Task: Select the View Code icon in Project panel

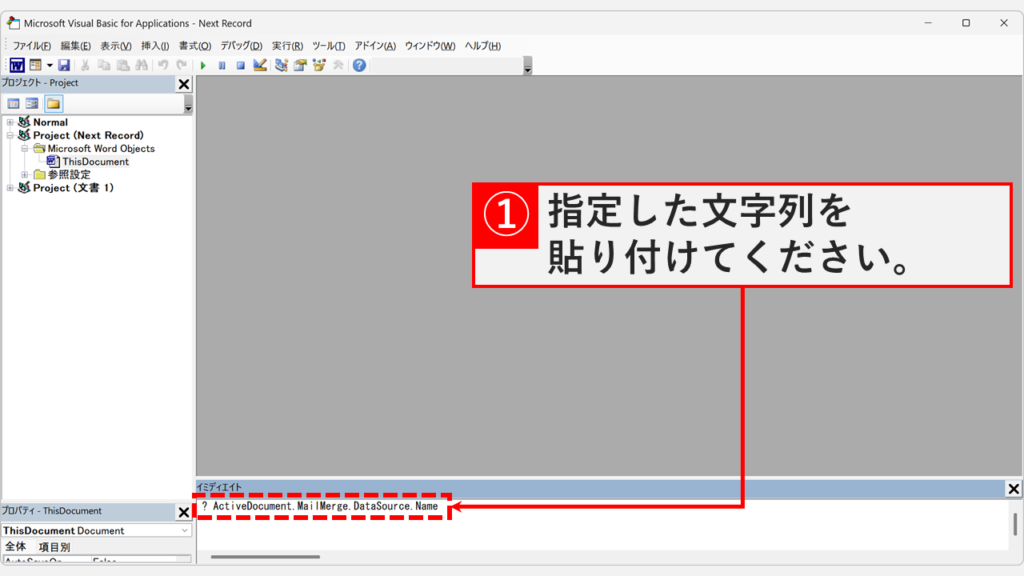Action: (x=14, y=103)
